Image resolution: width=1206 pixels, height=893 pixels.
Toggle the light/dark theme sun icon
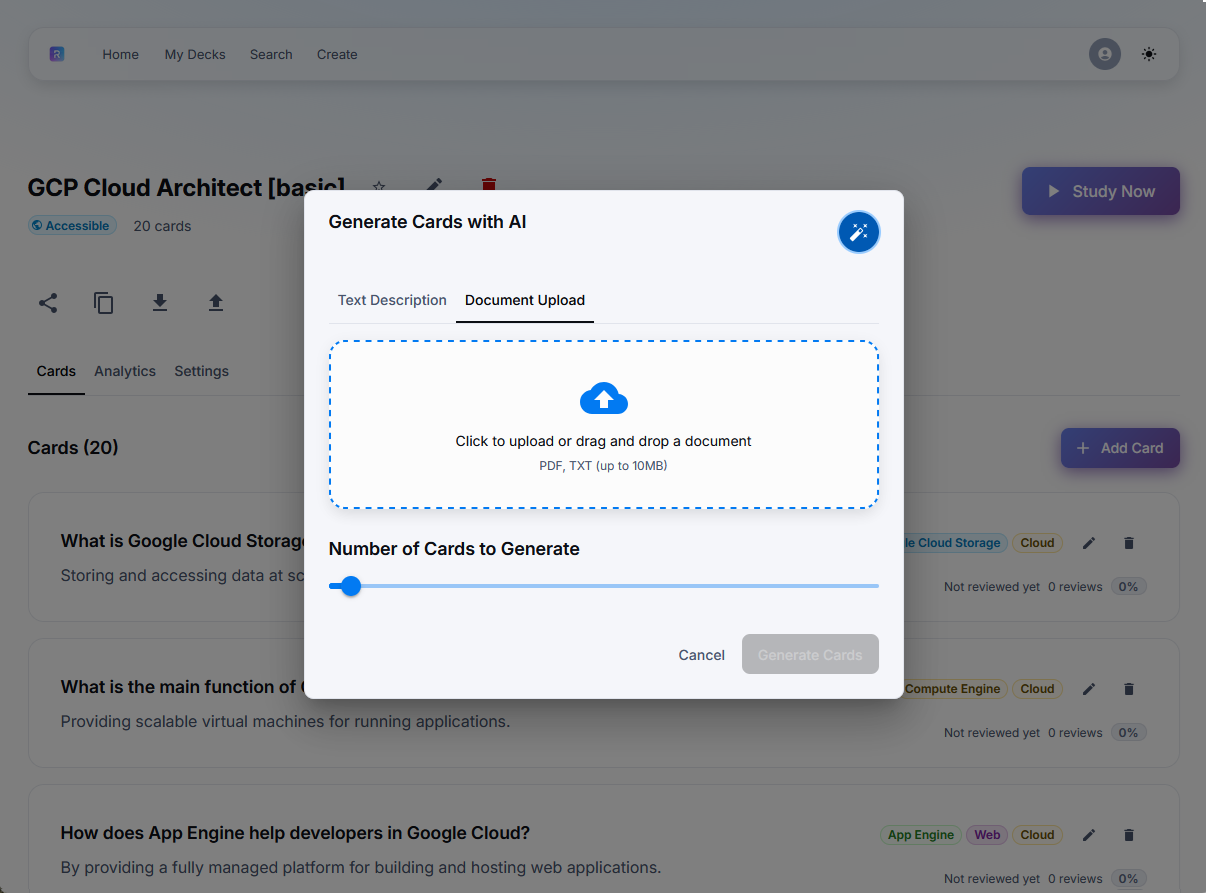click(x=1149, y=54)
